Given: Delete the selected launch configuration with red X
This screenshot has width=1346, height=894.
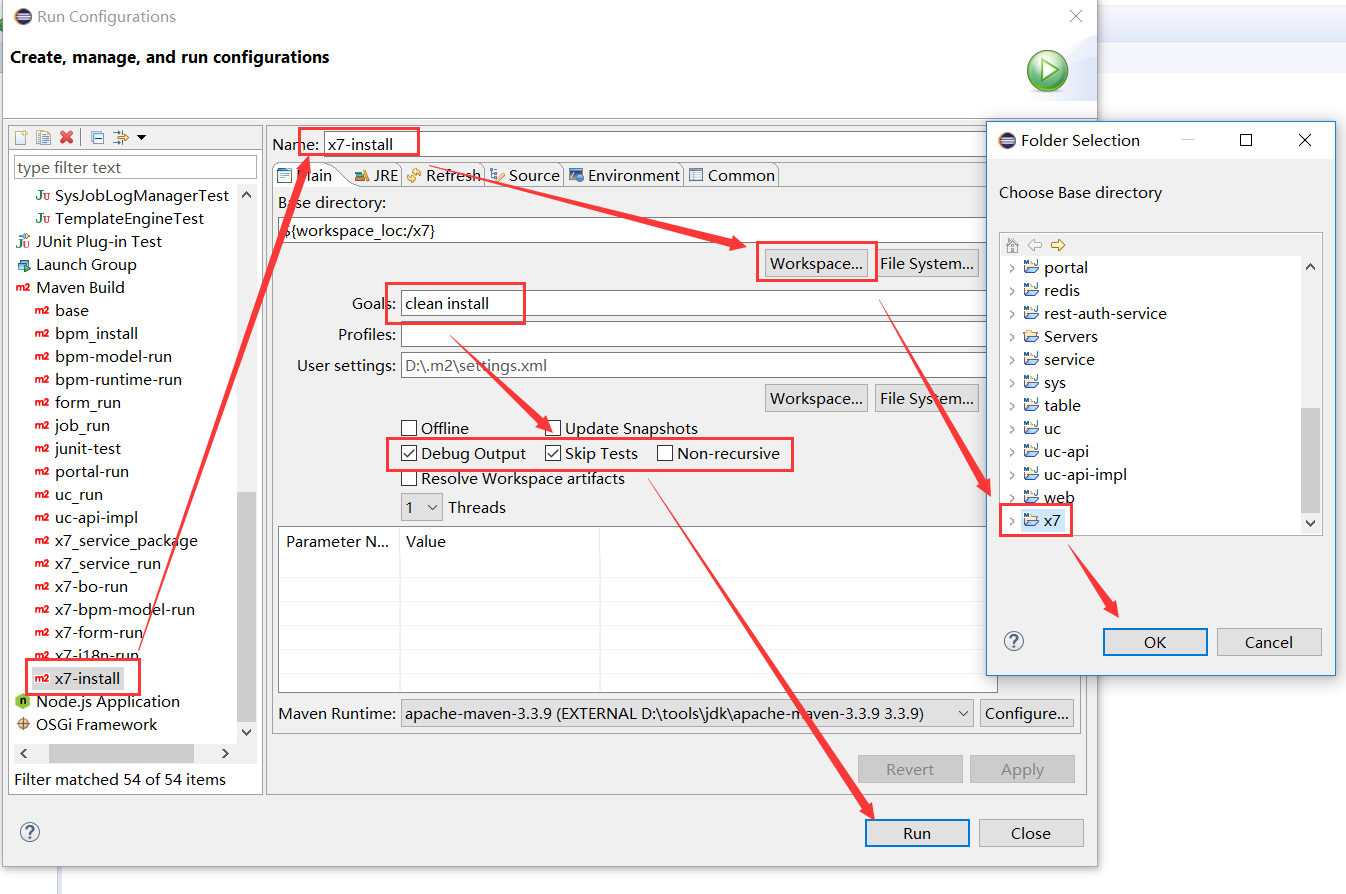Looking at the screenshot, I should [x=66, y=137].
